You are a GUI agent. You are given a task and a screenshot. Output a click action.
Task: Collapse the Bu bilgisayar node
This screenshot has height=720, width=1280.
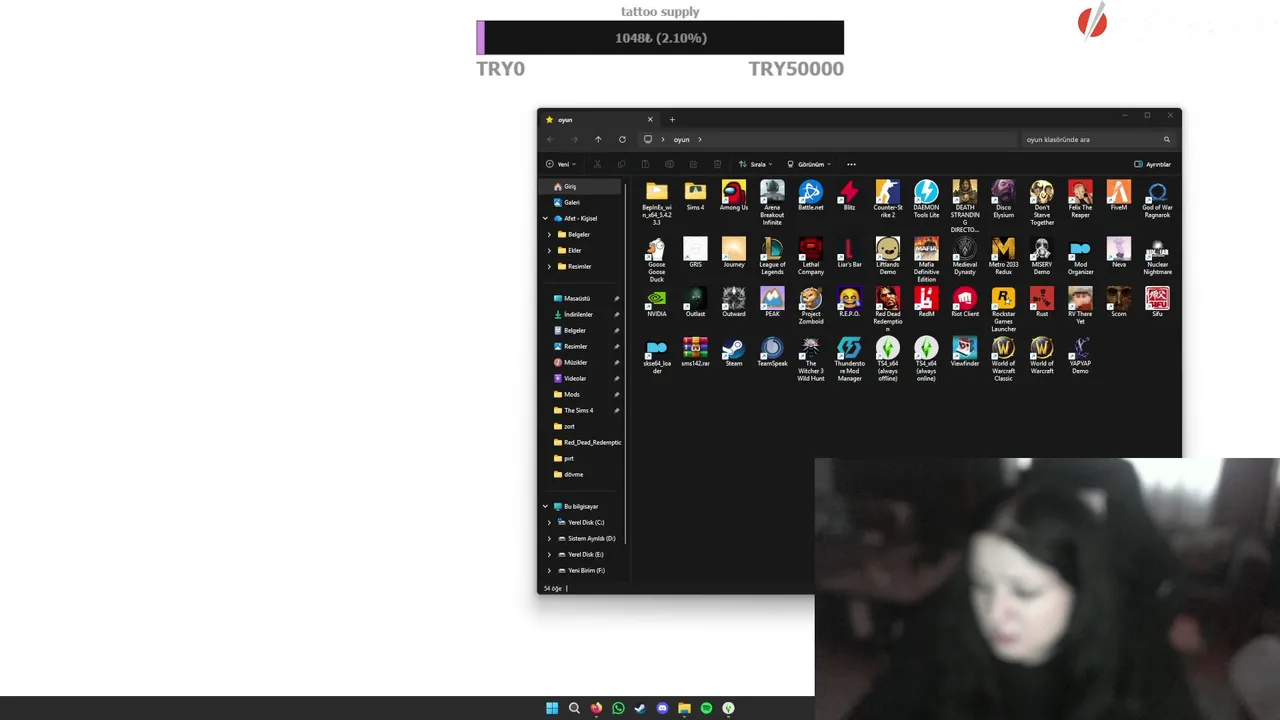545,506
